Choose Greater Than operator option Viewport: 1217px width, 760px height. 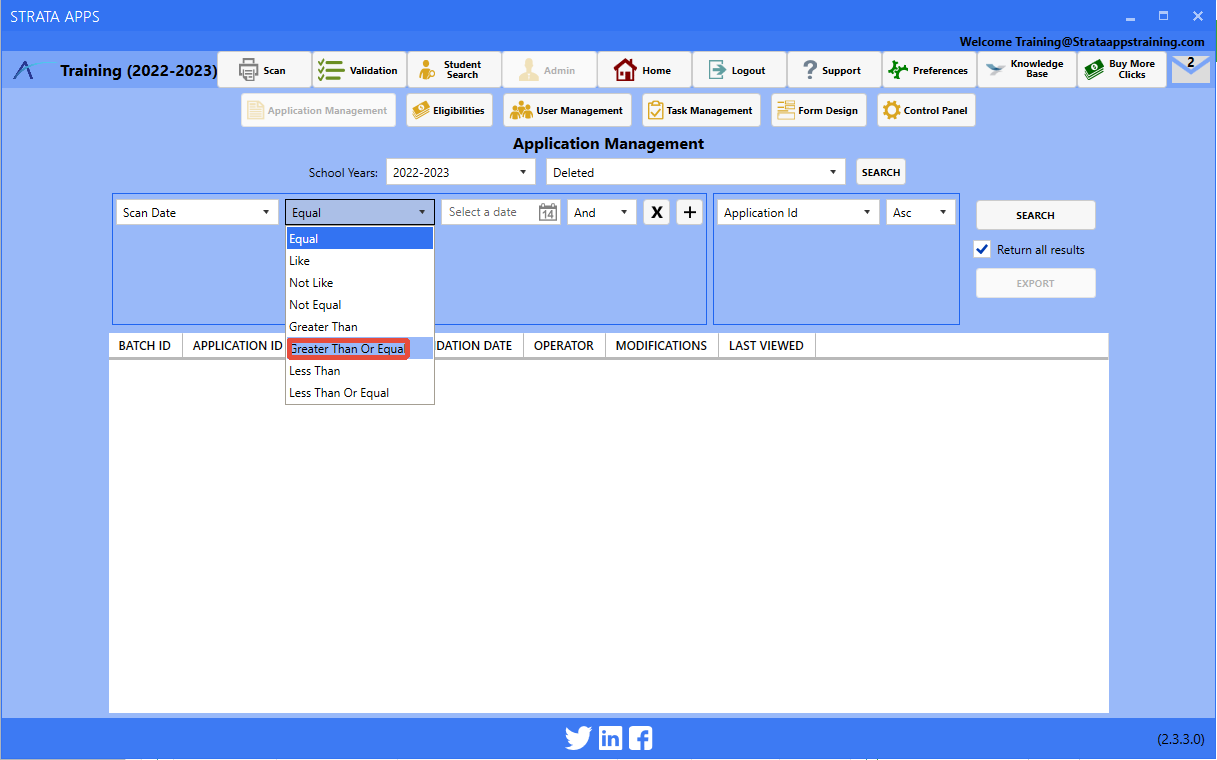click(x=360, y=326)
